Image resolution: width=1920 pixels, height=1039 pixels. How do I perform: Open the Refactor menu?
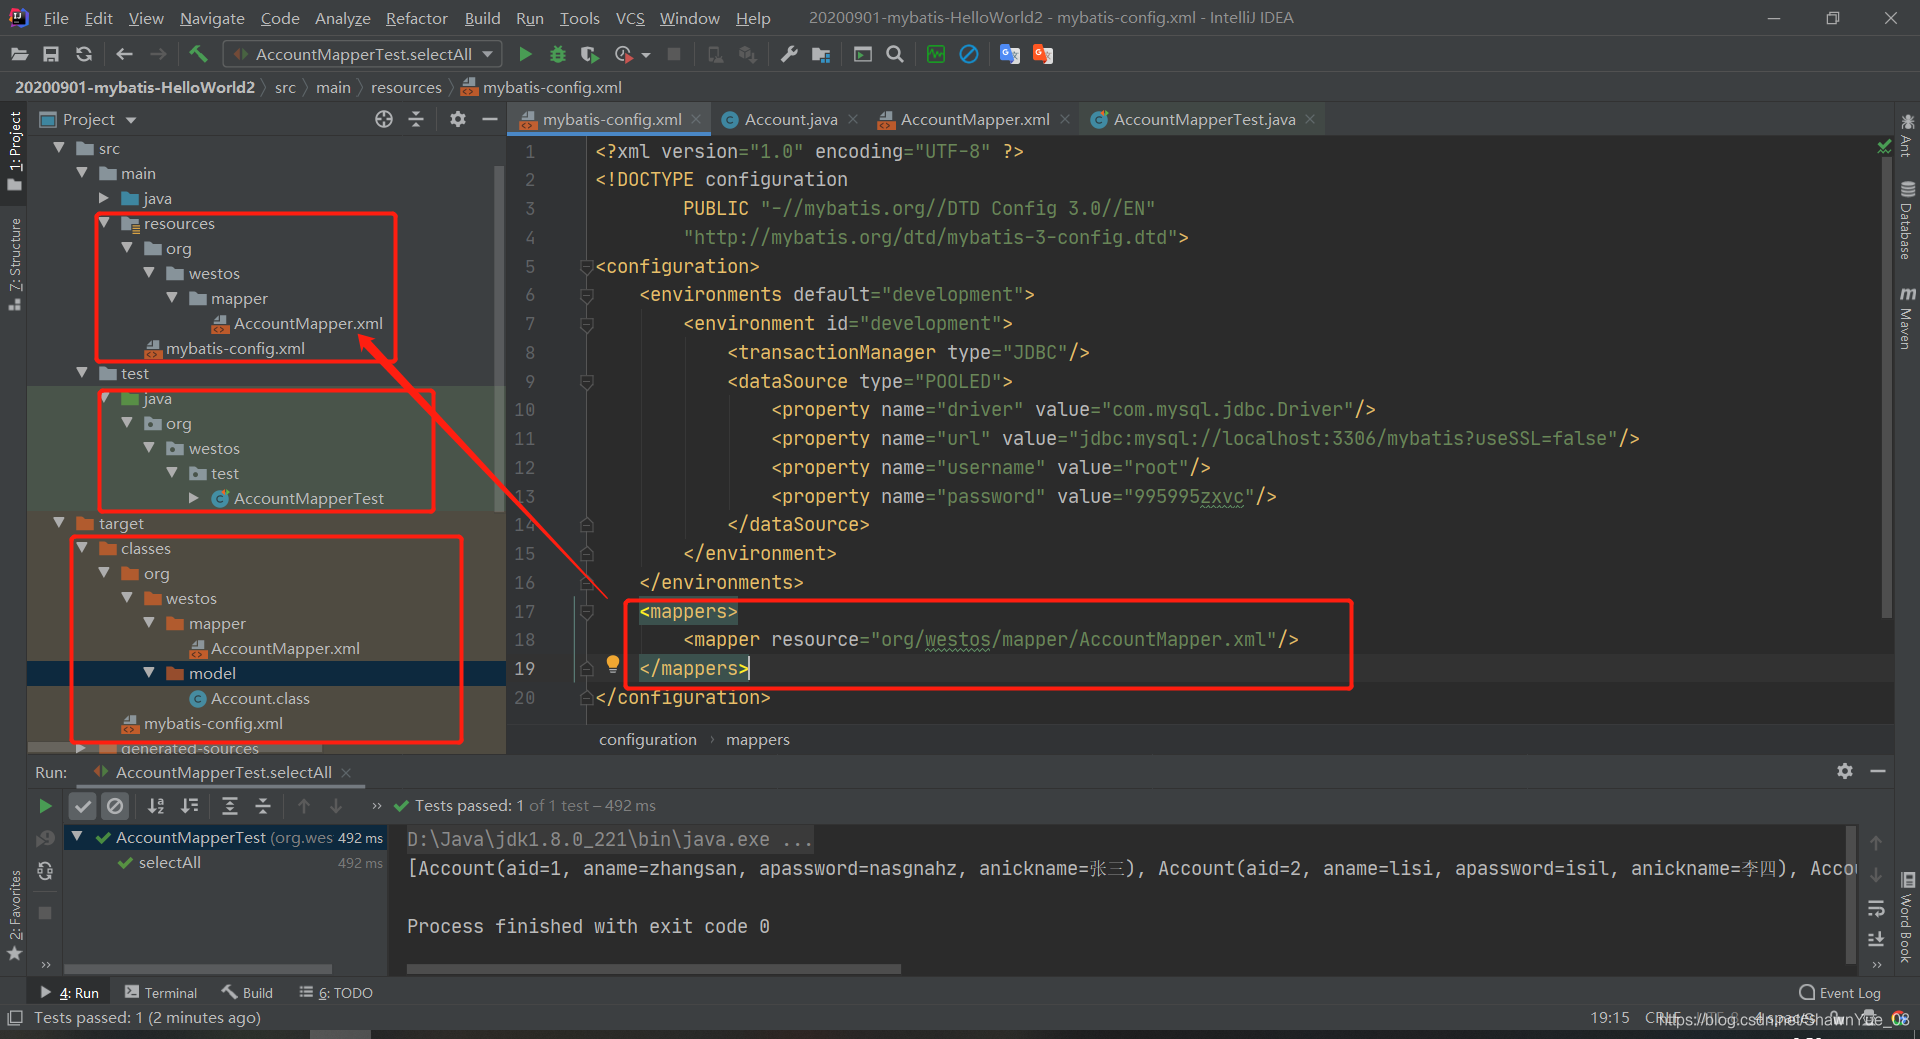pos(416,18)
